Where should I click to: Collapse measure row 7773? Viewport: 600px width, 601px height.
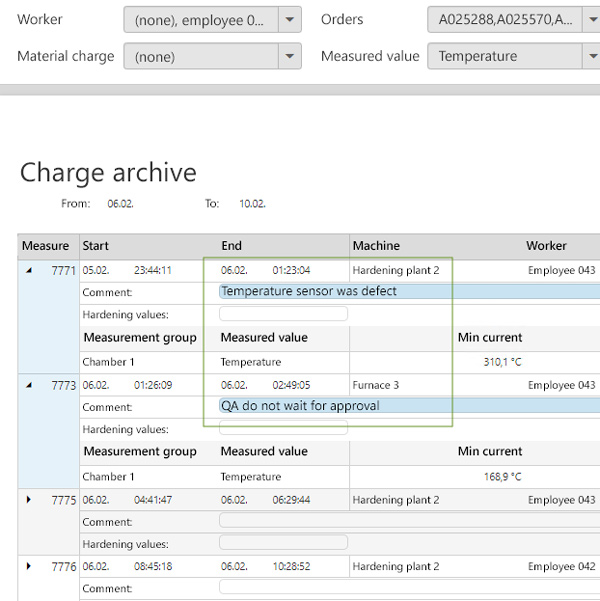coord(28,385)
